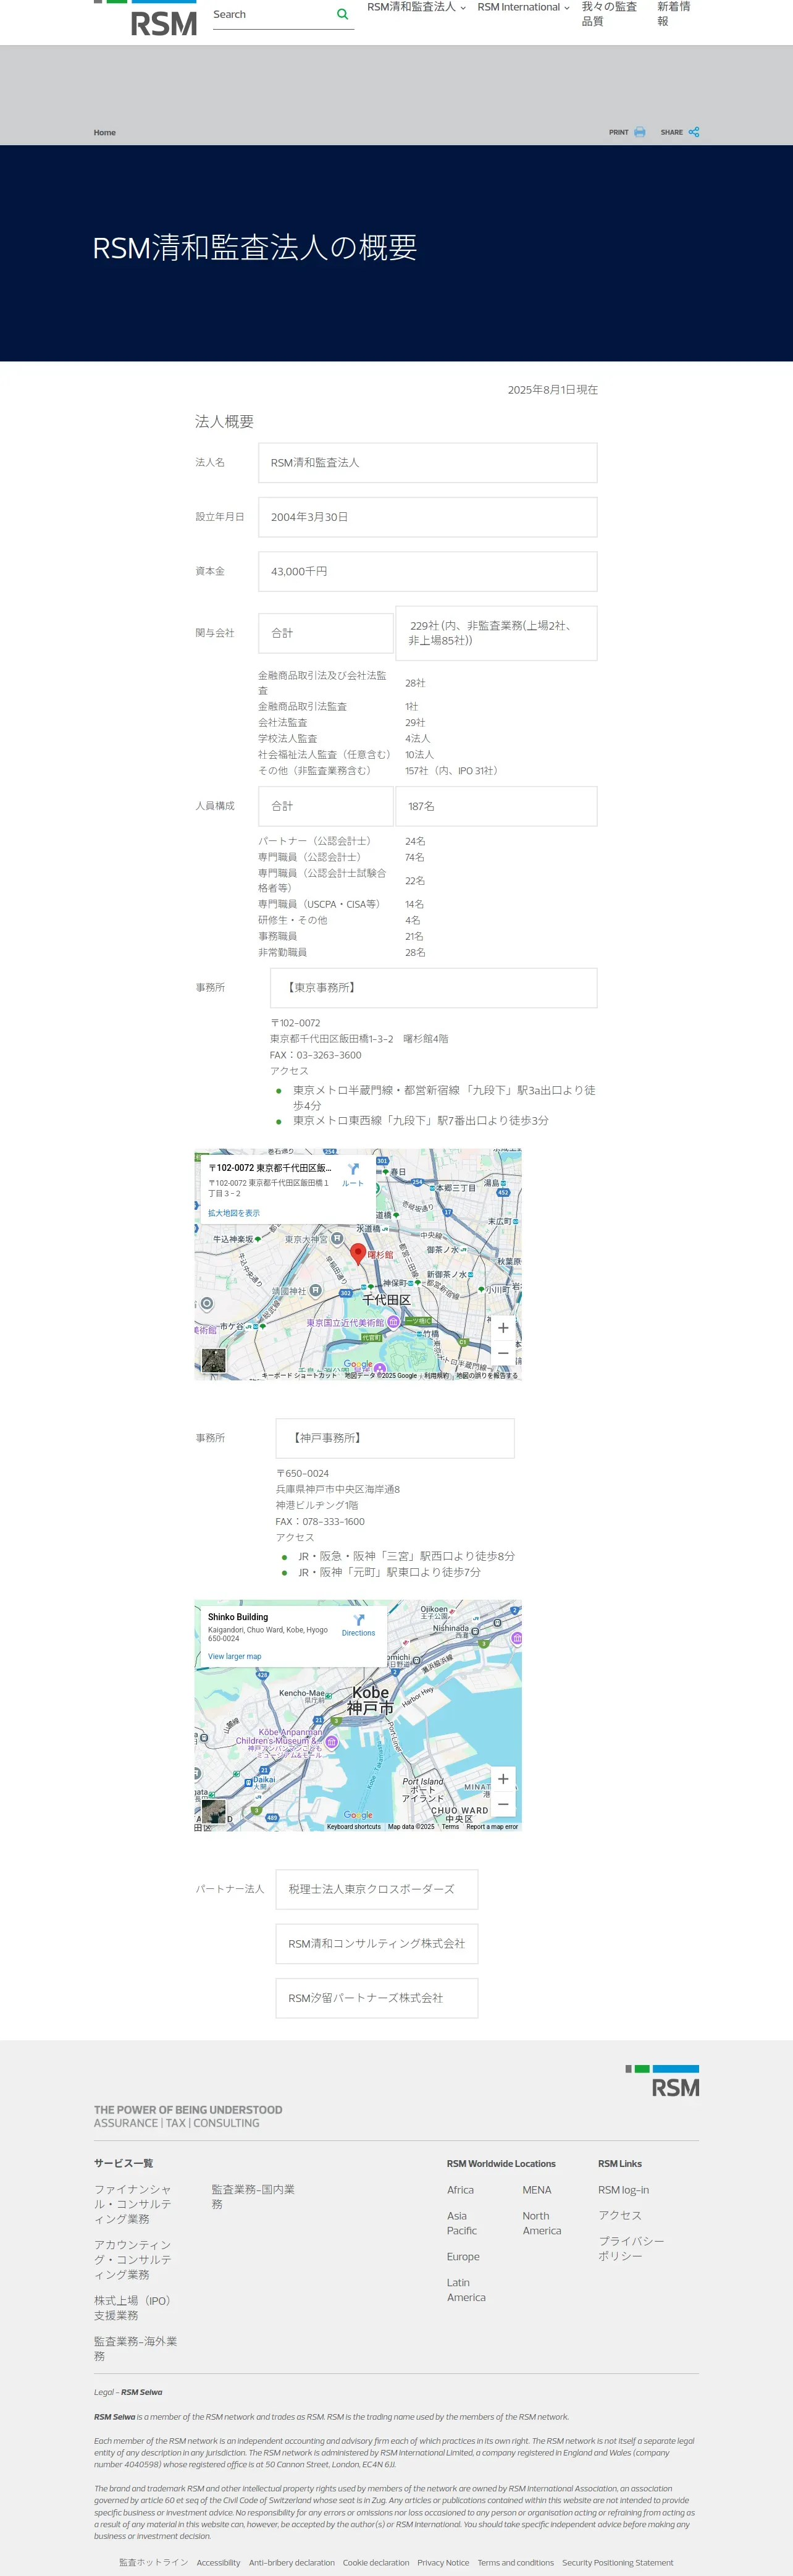Click 187名 personnel total
The image size is (793, 2576).
pos(496,806)
